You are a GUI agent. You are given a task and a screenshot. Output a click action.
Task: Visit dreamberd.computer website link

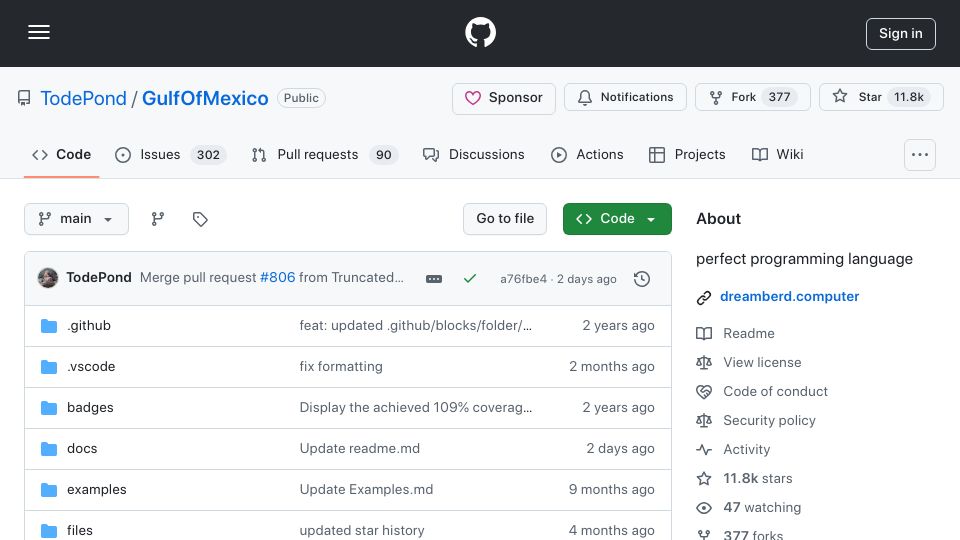(789, 296)
